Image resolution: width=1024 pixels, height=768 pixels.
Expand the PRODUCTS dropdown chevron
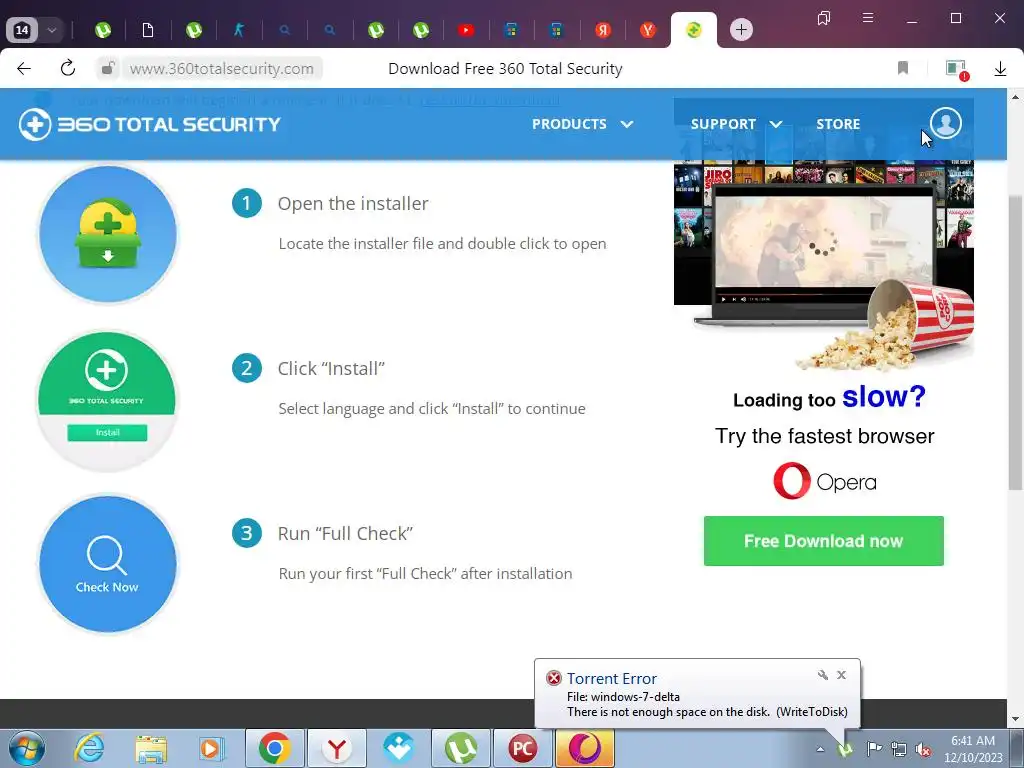pos(627,124)
